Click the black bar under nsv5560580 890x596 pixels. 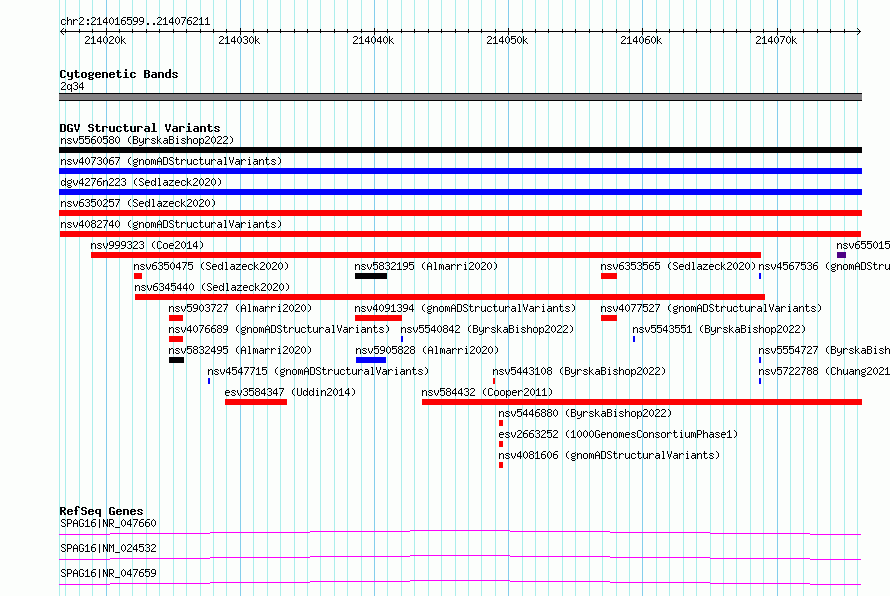coord(460,150)
